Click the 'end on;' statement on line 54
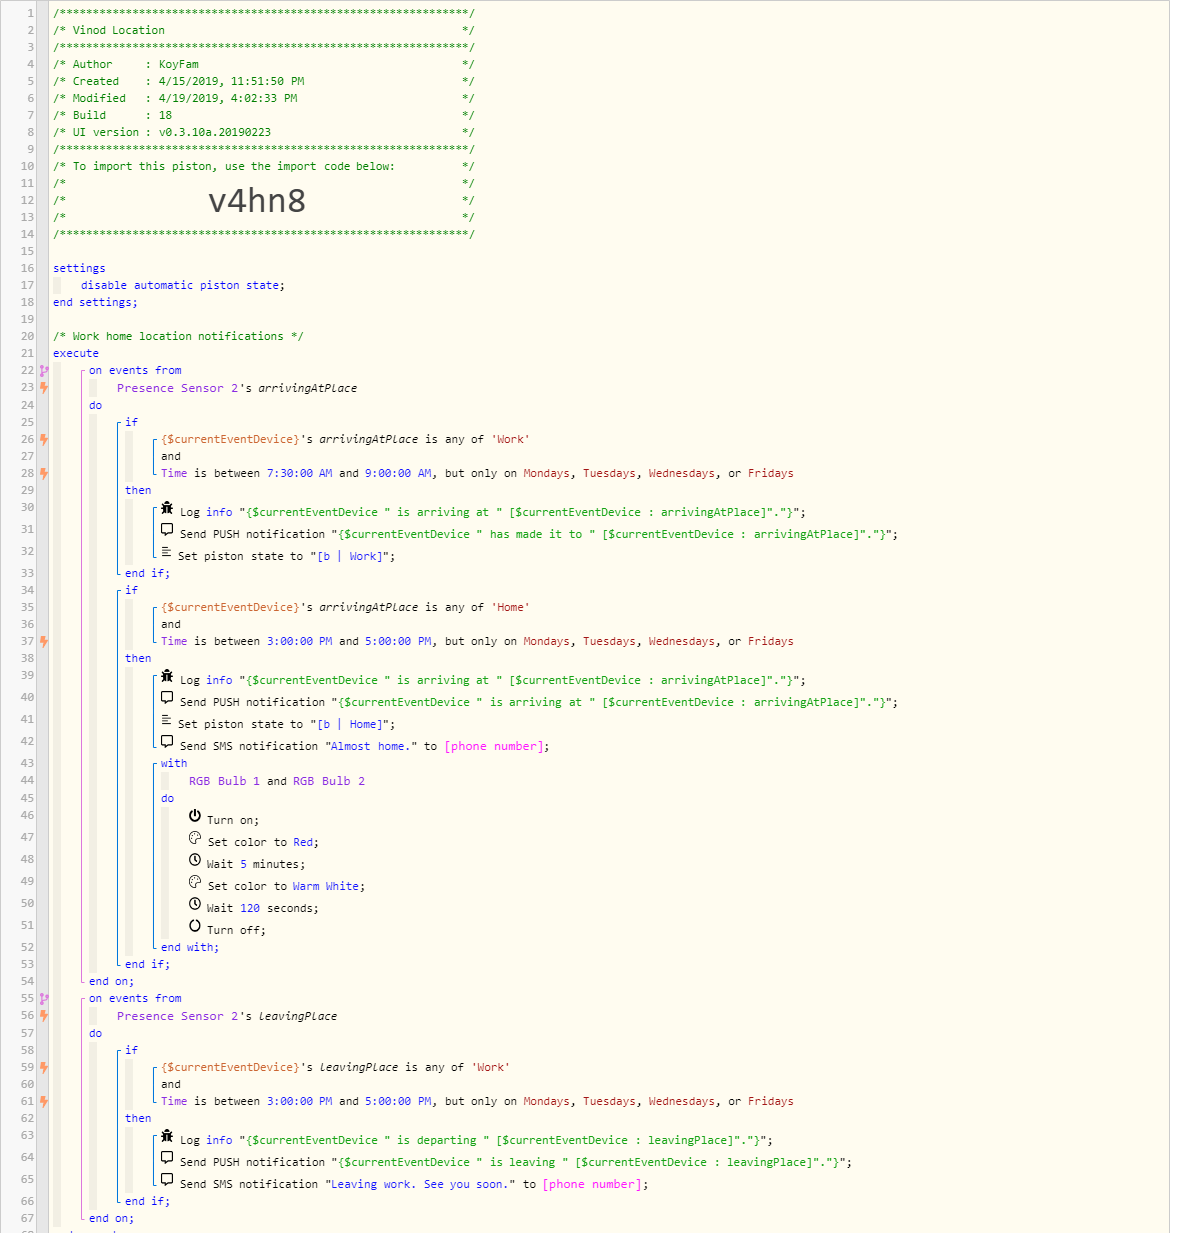This screenshot has height=1233, width=1178. 111,981
